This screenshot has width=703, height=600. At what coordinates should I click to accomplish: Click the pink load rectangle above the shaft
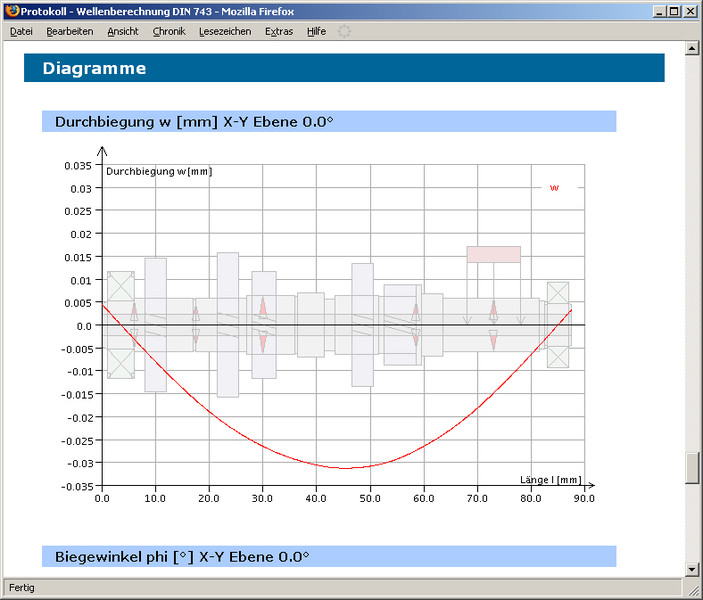point(493,254)
